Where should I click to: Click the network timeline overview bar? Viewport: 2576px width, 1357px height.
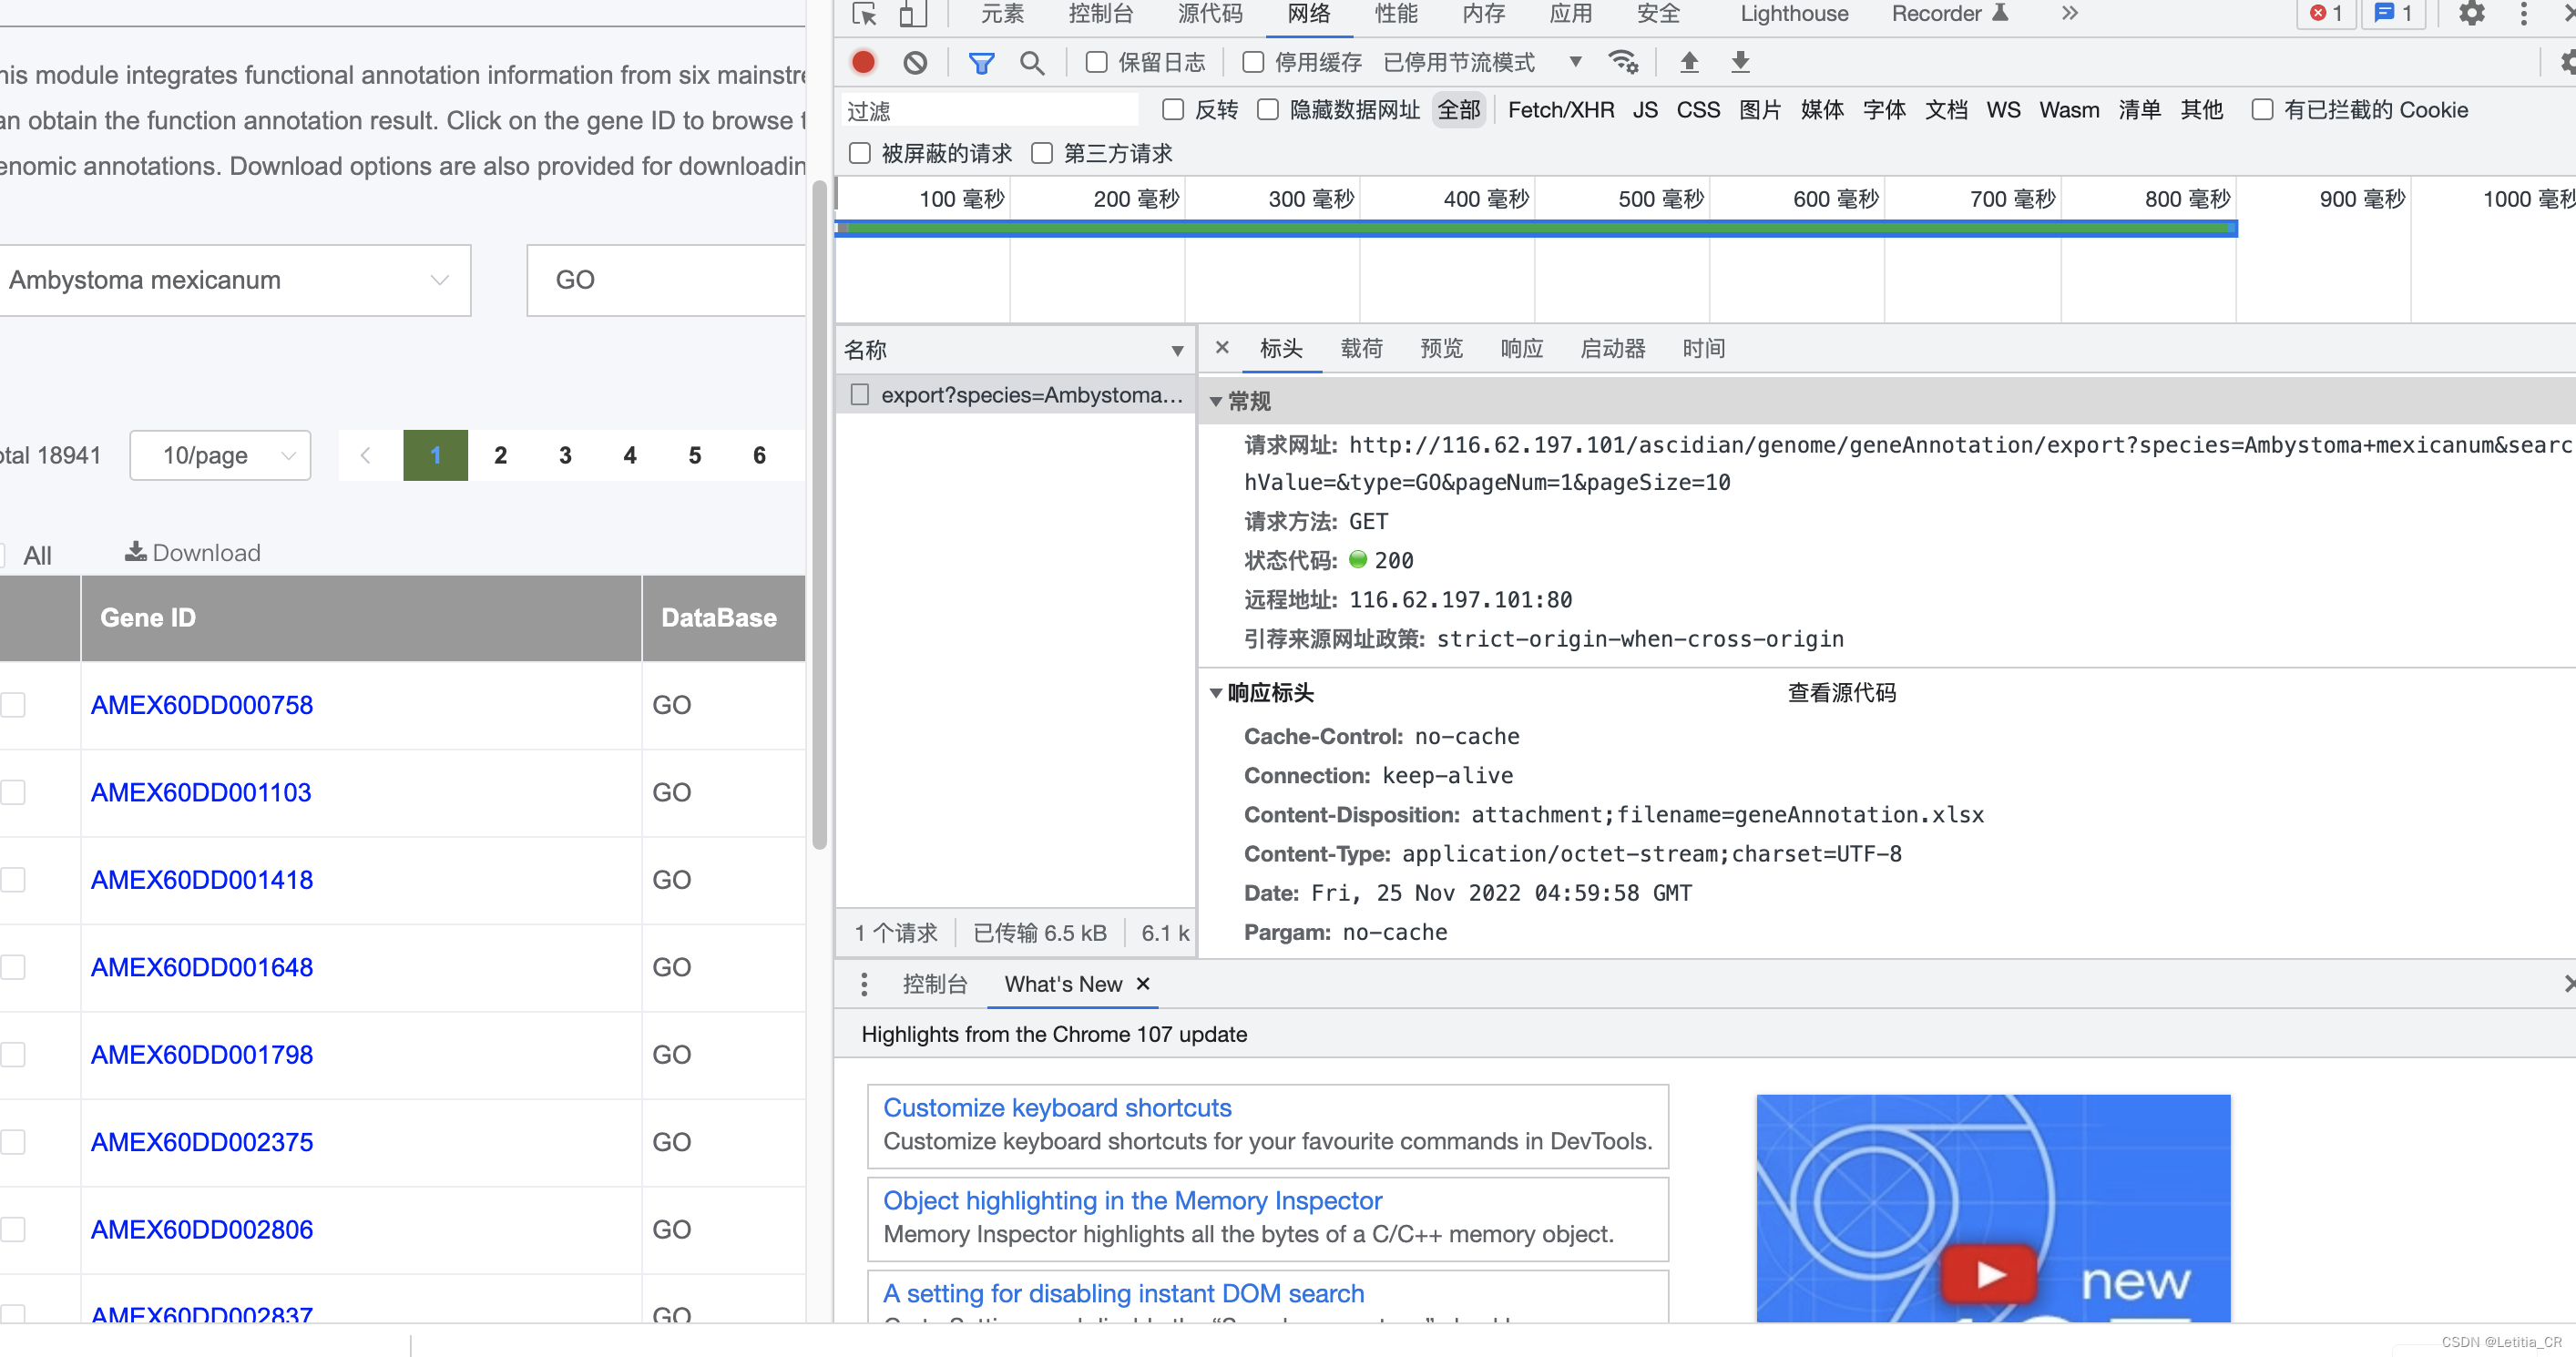click(1536, 228)
